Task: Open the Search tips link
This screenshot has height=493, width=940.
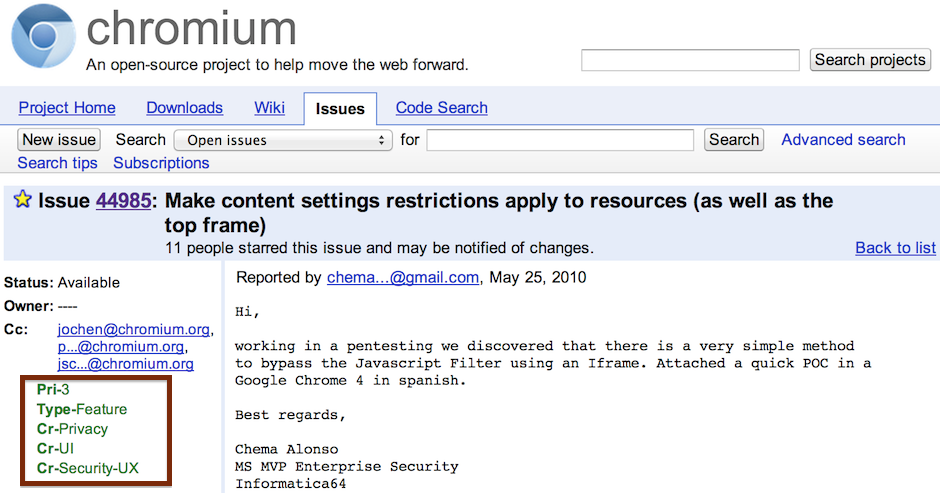Action: coord(58,163)
